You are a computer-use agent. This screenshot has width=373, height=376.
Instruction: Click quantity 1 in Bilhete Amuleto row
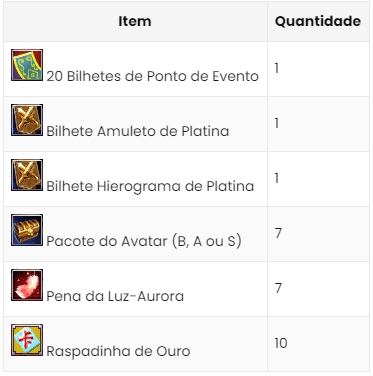[277, 123]
